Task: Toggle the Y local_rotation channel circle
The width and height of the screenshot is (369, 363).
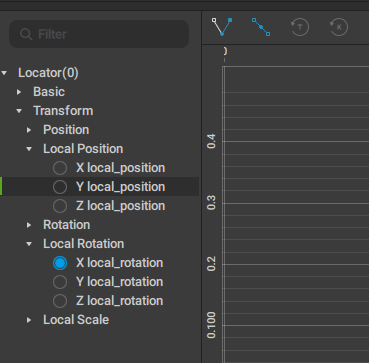Action: coord(60,282)
